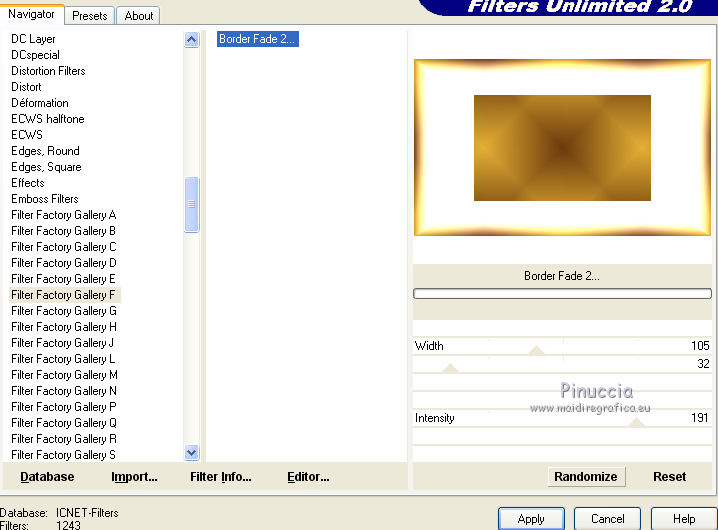Select the Effects category
The height and width of the screenshot is (530, 718).
click(x=27, y=183)
